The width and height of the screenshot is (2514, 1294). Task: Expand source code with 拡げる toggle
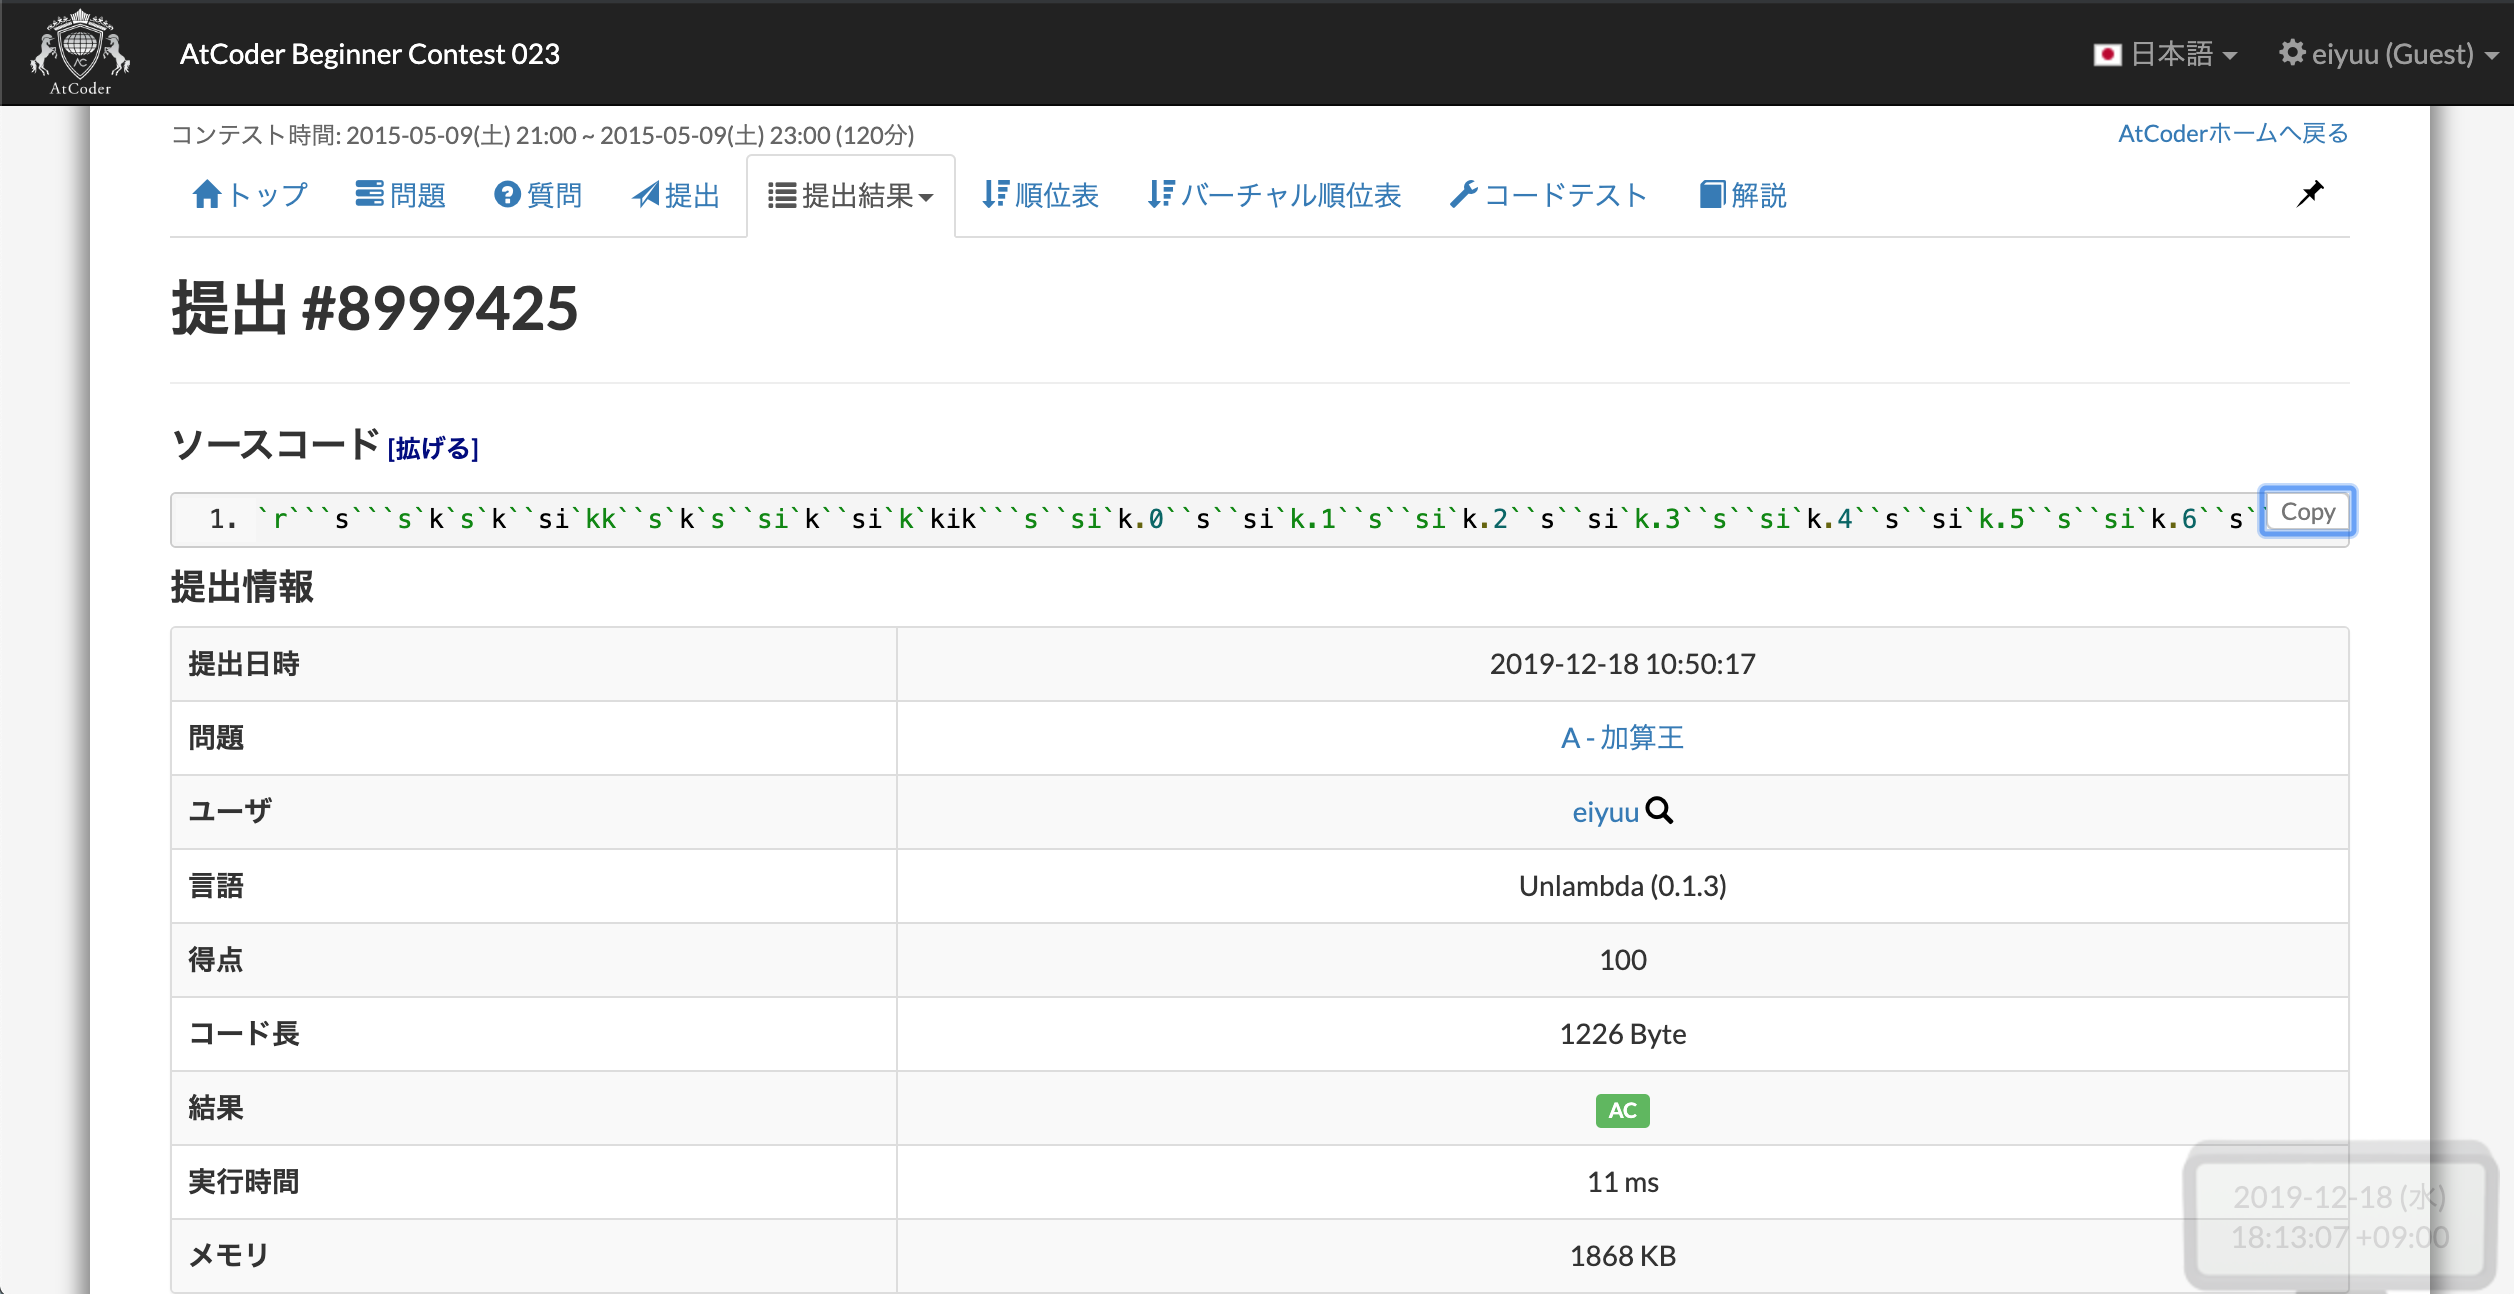[433, 448]
